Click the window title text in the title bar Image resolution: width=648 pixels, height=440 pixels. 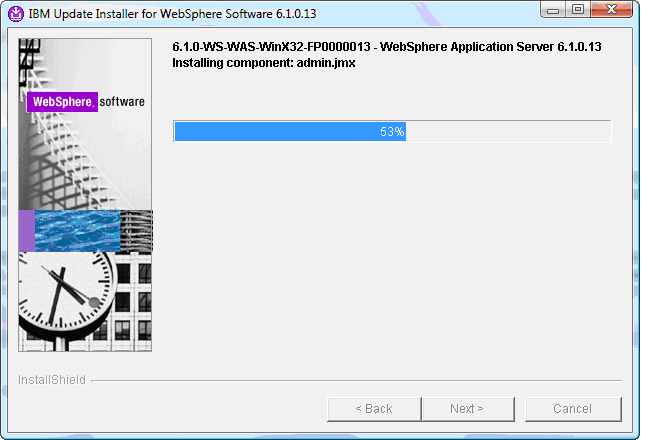[172, 14]
